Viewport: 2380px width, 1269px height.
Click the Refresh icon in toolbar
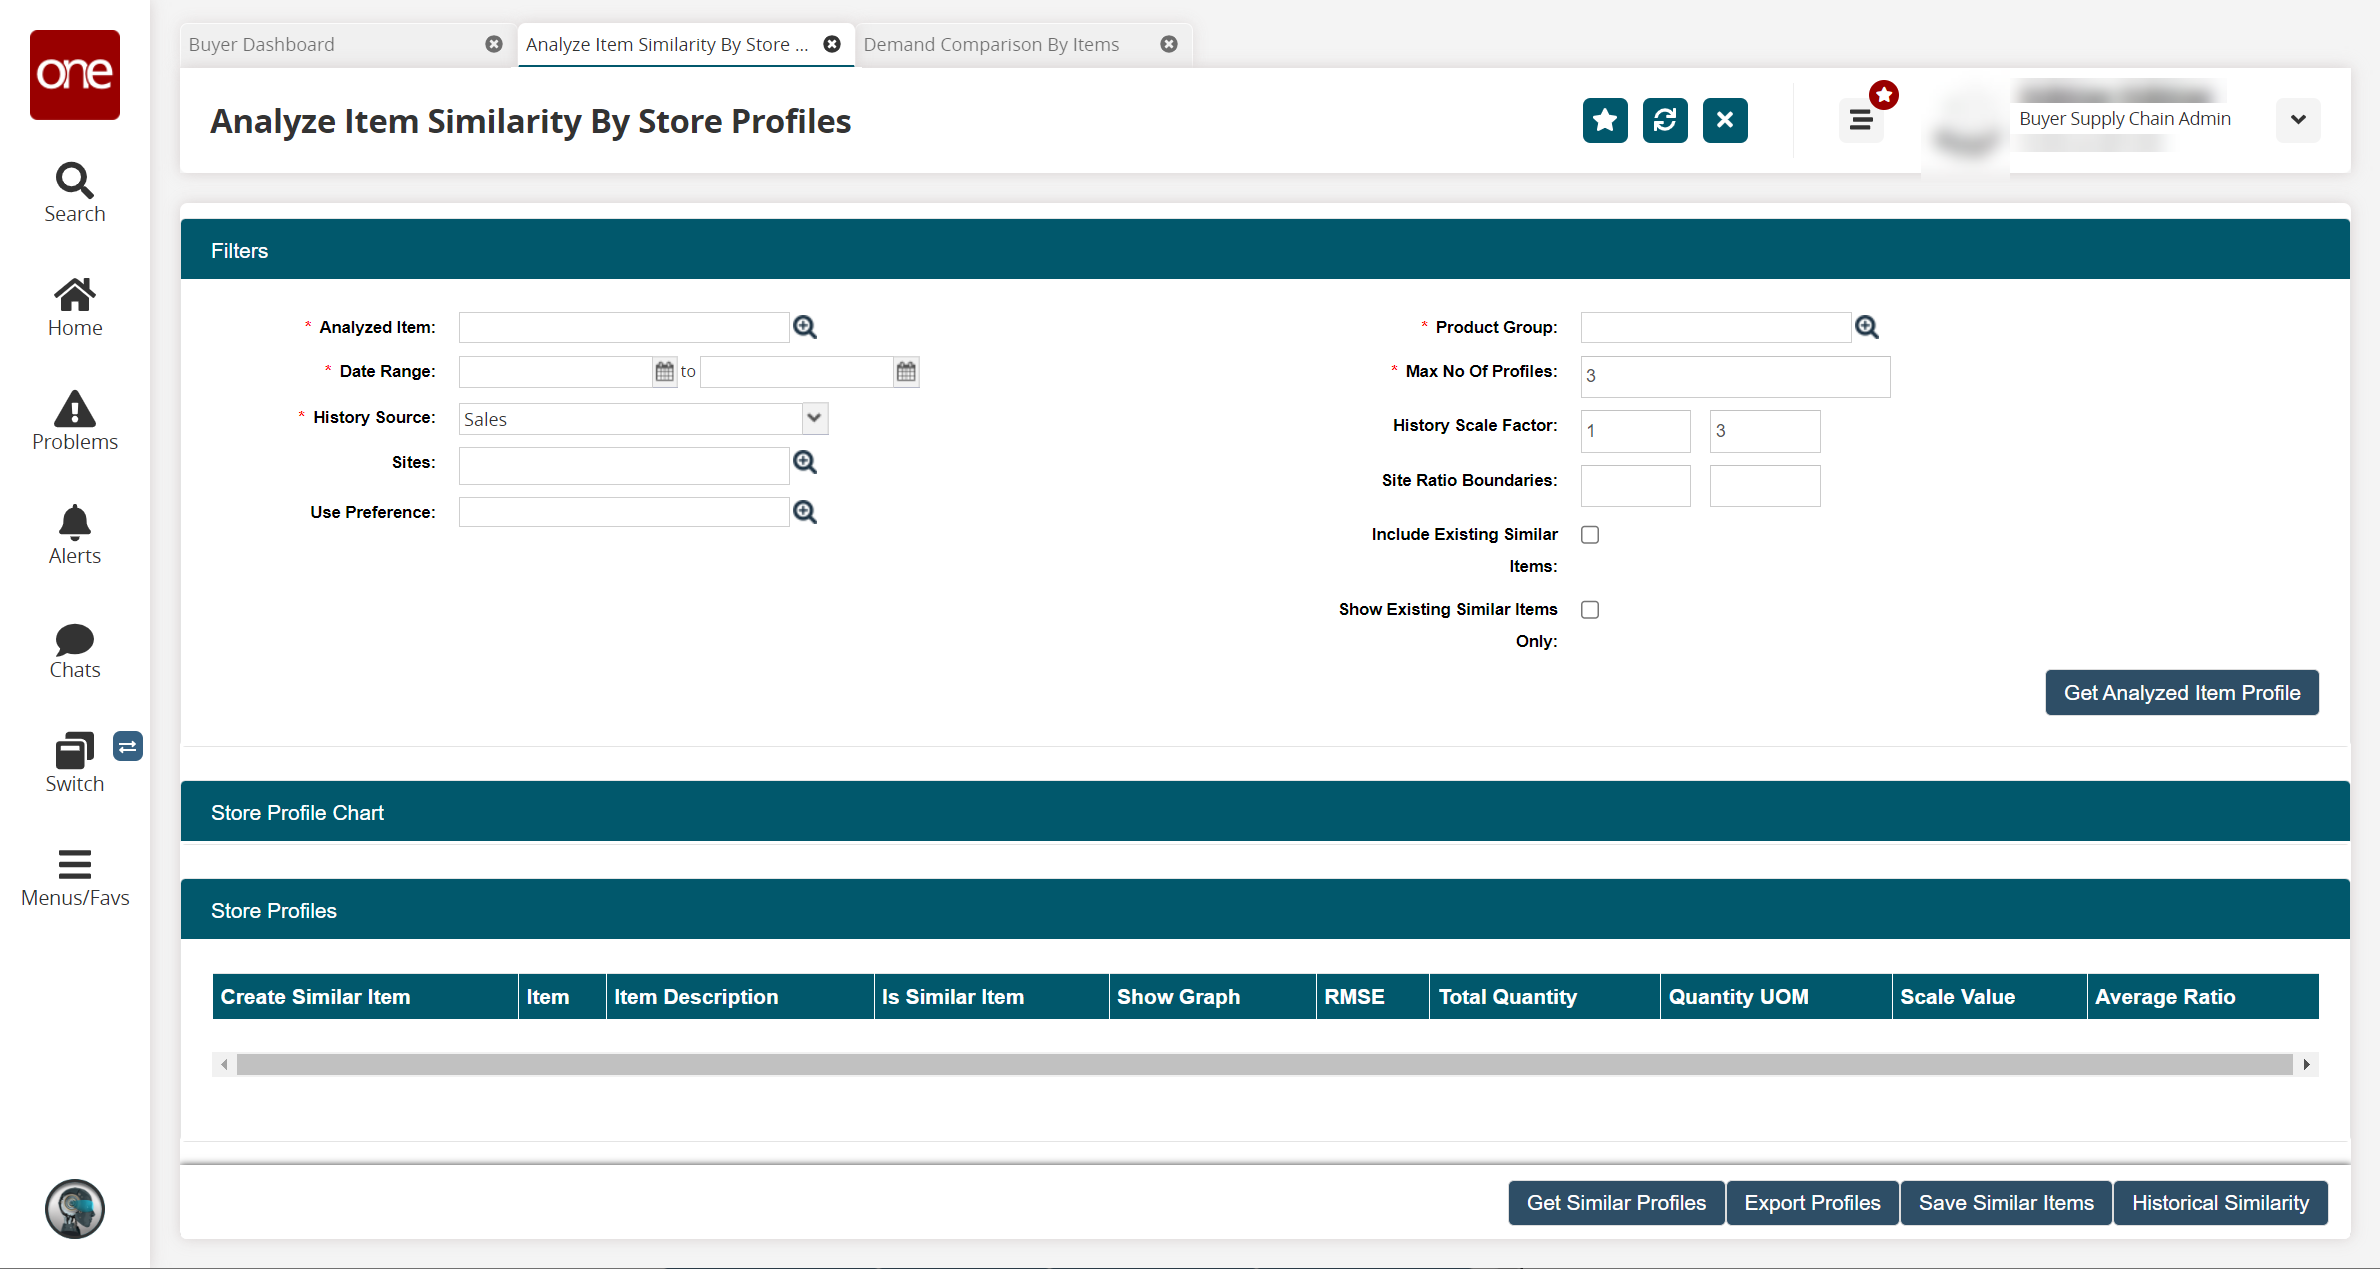[1664, 118]
